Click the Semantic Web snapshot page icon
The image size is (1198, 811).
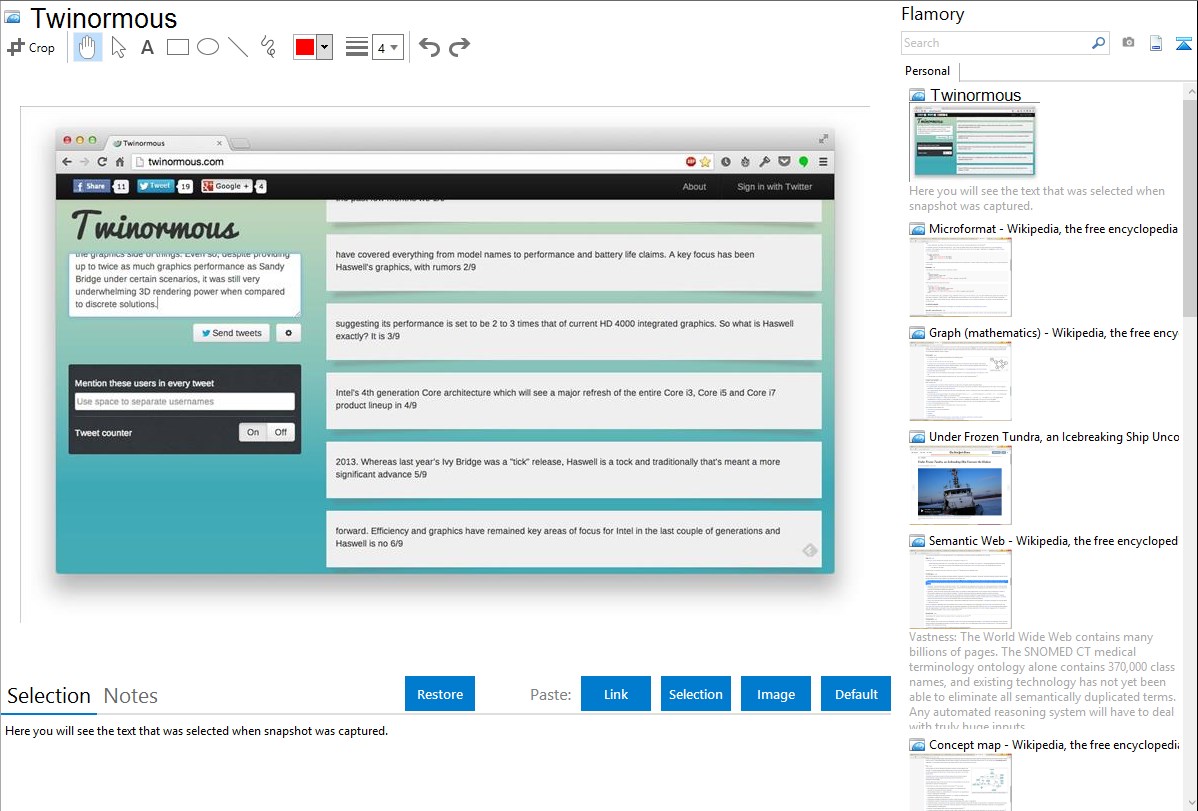click(918, 540)
